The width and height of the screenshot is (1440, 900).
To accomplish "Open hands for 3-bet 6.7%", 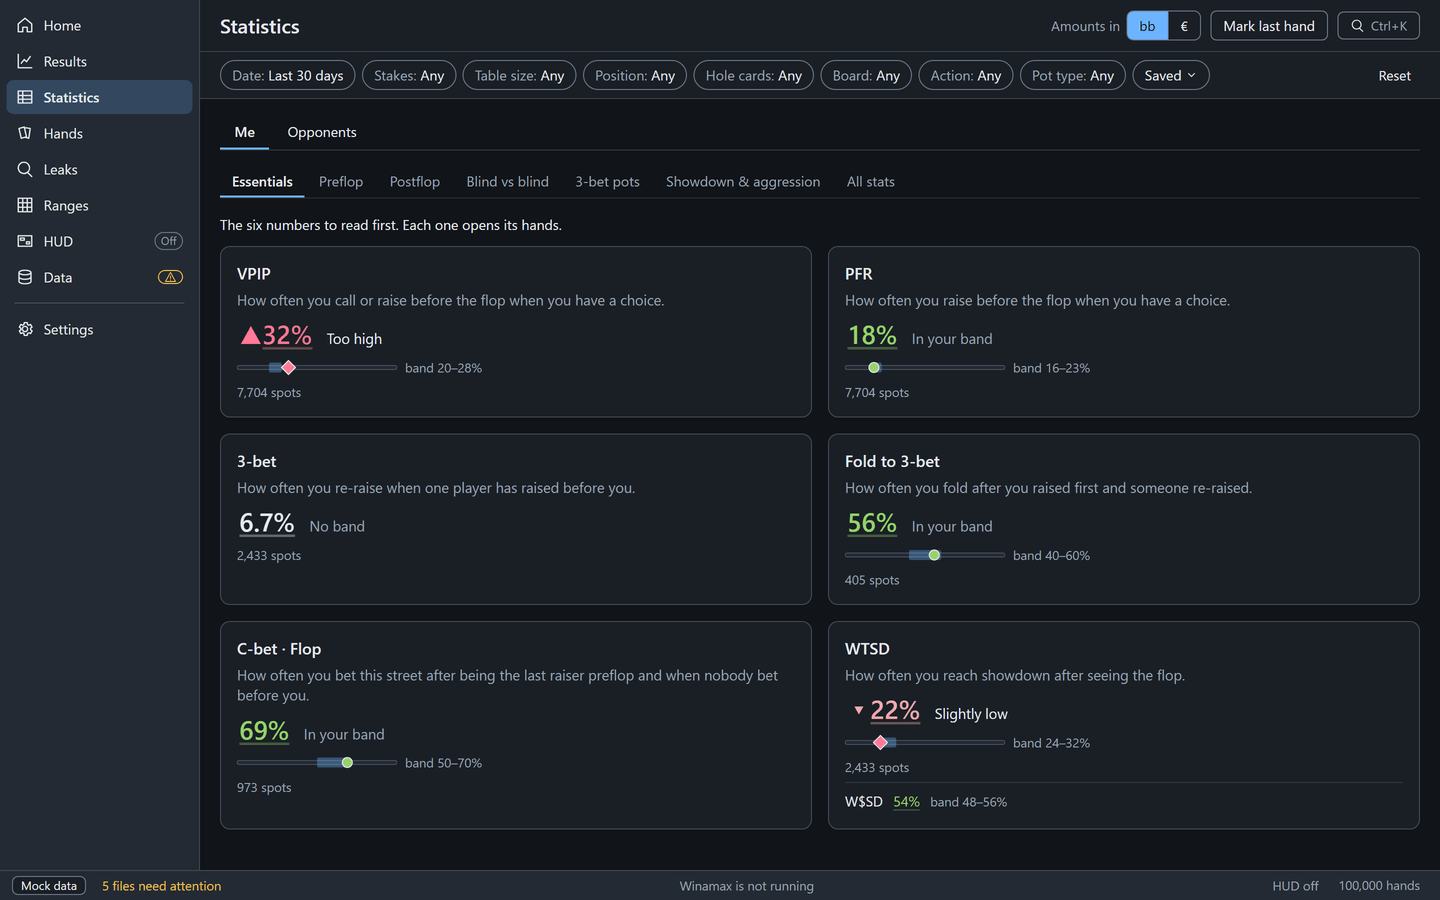I will pos(267,523).
